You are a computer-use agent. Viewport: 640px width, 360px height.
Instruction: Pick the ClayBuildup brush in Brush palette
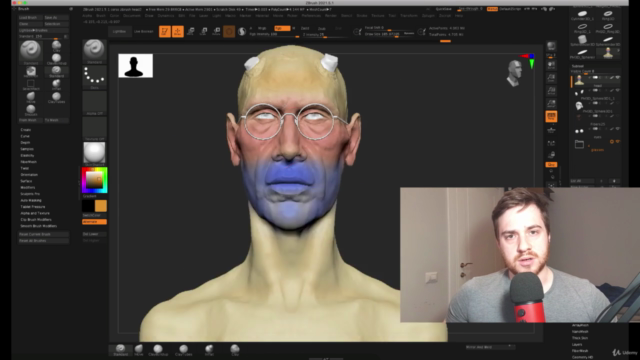pyautogui.click(x=56, y=59)
